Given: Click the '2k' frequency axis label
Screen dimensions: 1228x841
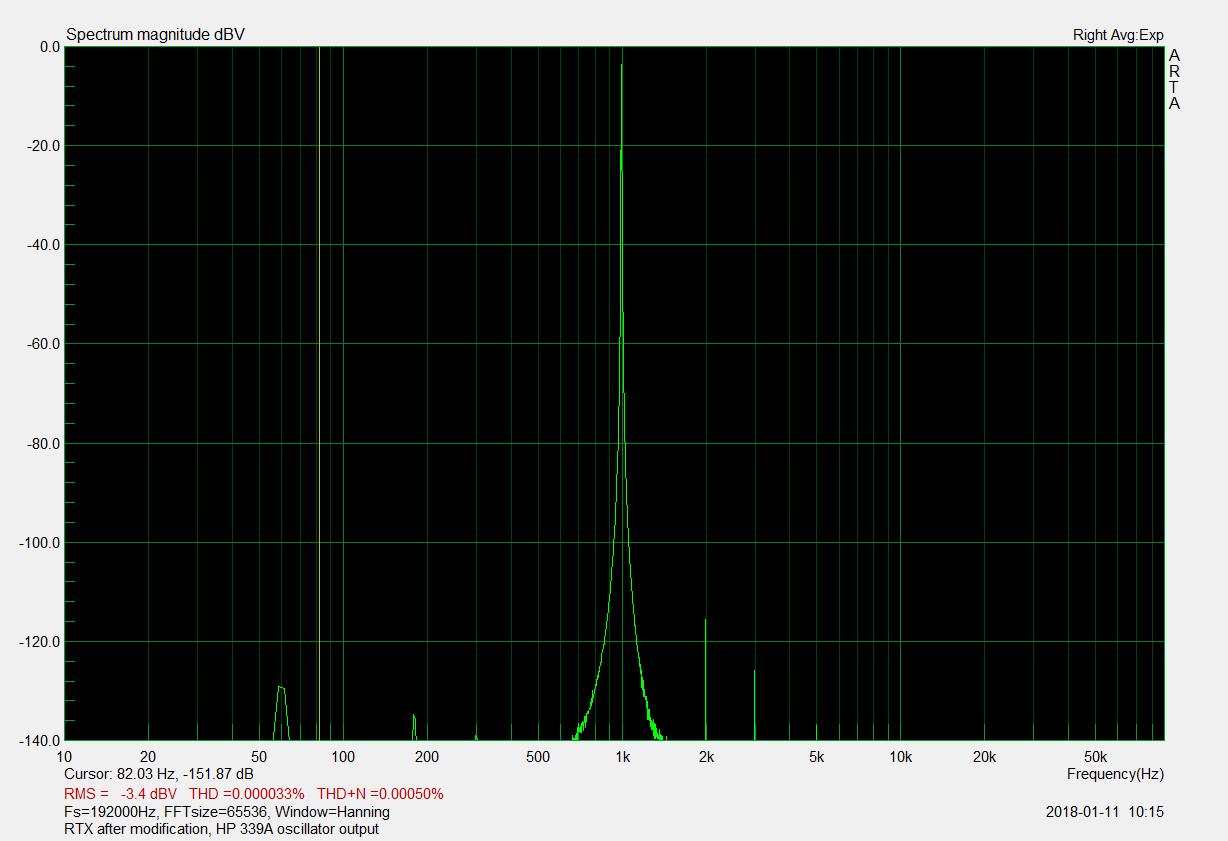Looking at the screenshot, I should [x=706, y=757].
